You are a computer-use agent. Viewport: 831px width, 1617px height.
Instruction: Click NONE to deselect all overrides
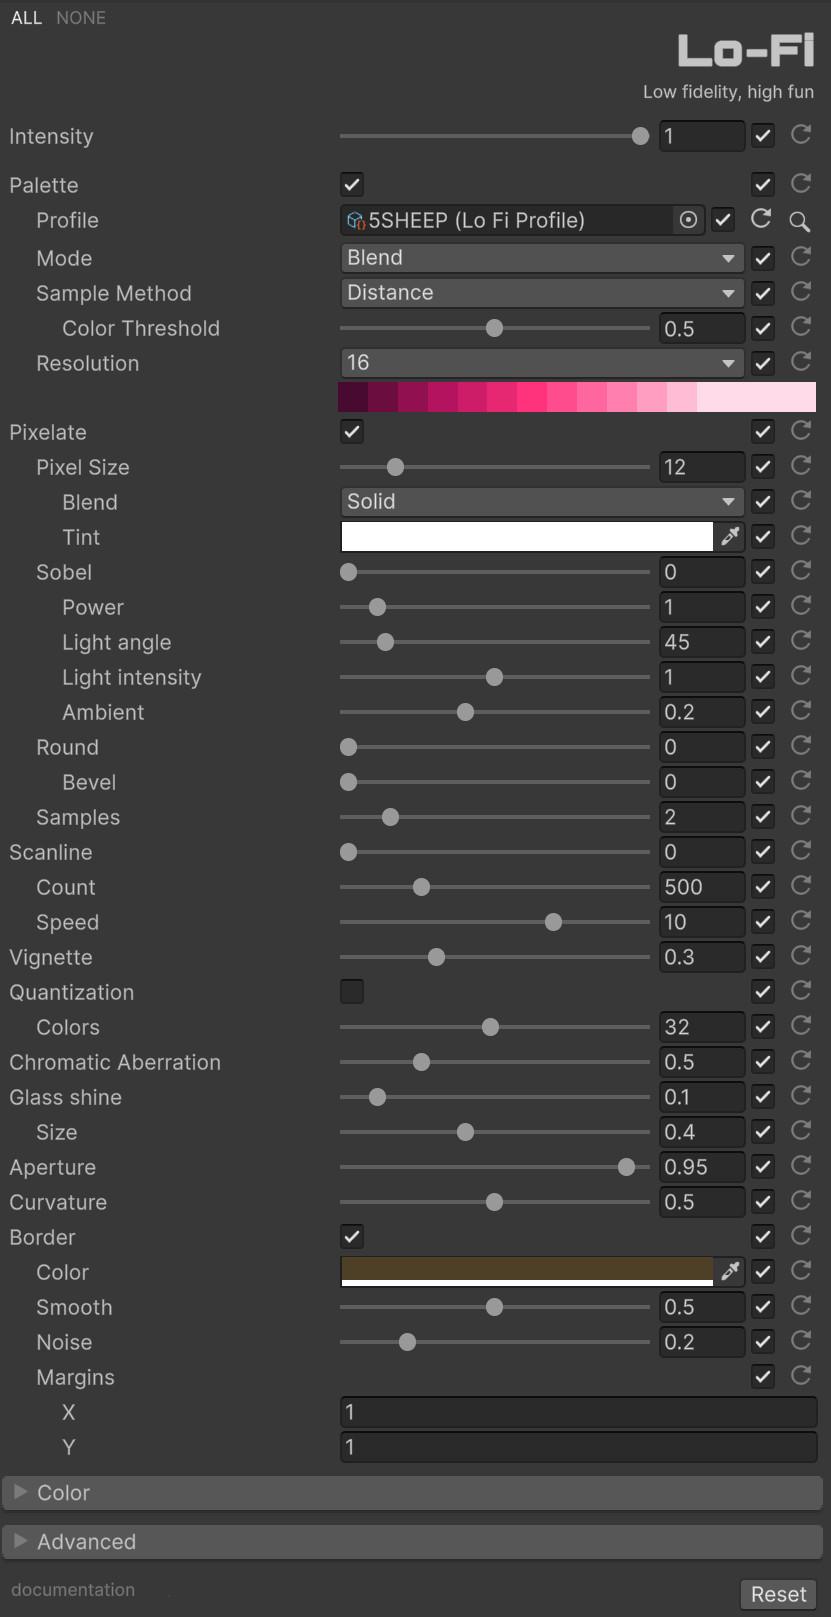point(81,18)
